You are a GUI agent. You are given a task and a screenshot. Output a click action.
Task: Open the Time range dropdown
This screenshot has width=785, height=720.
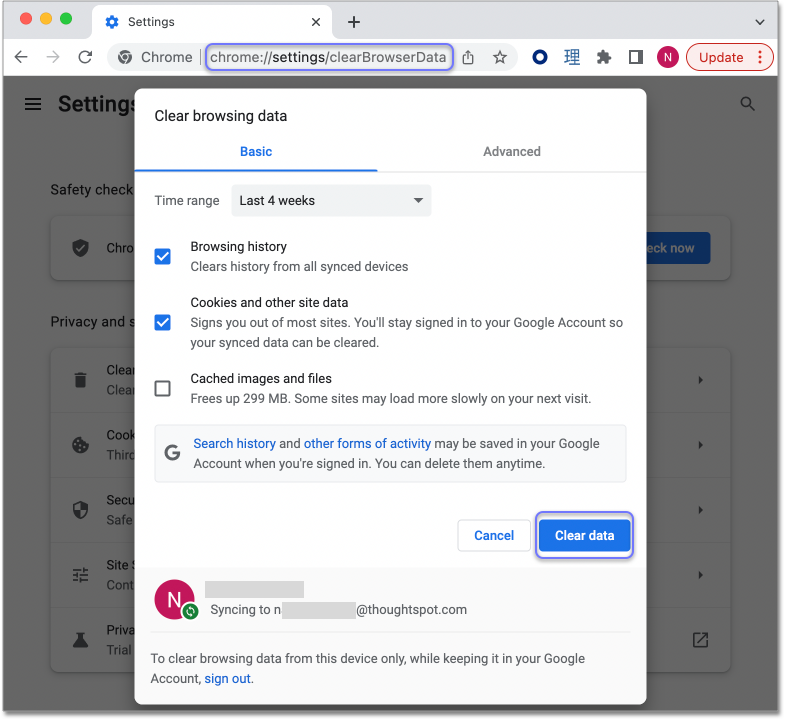331,200
